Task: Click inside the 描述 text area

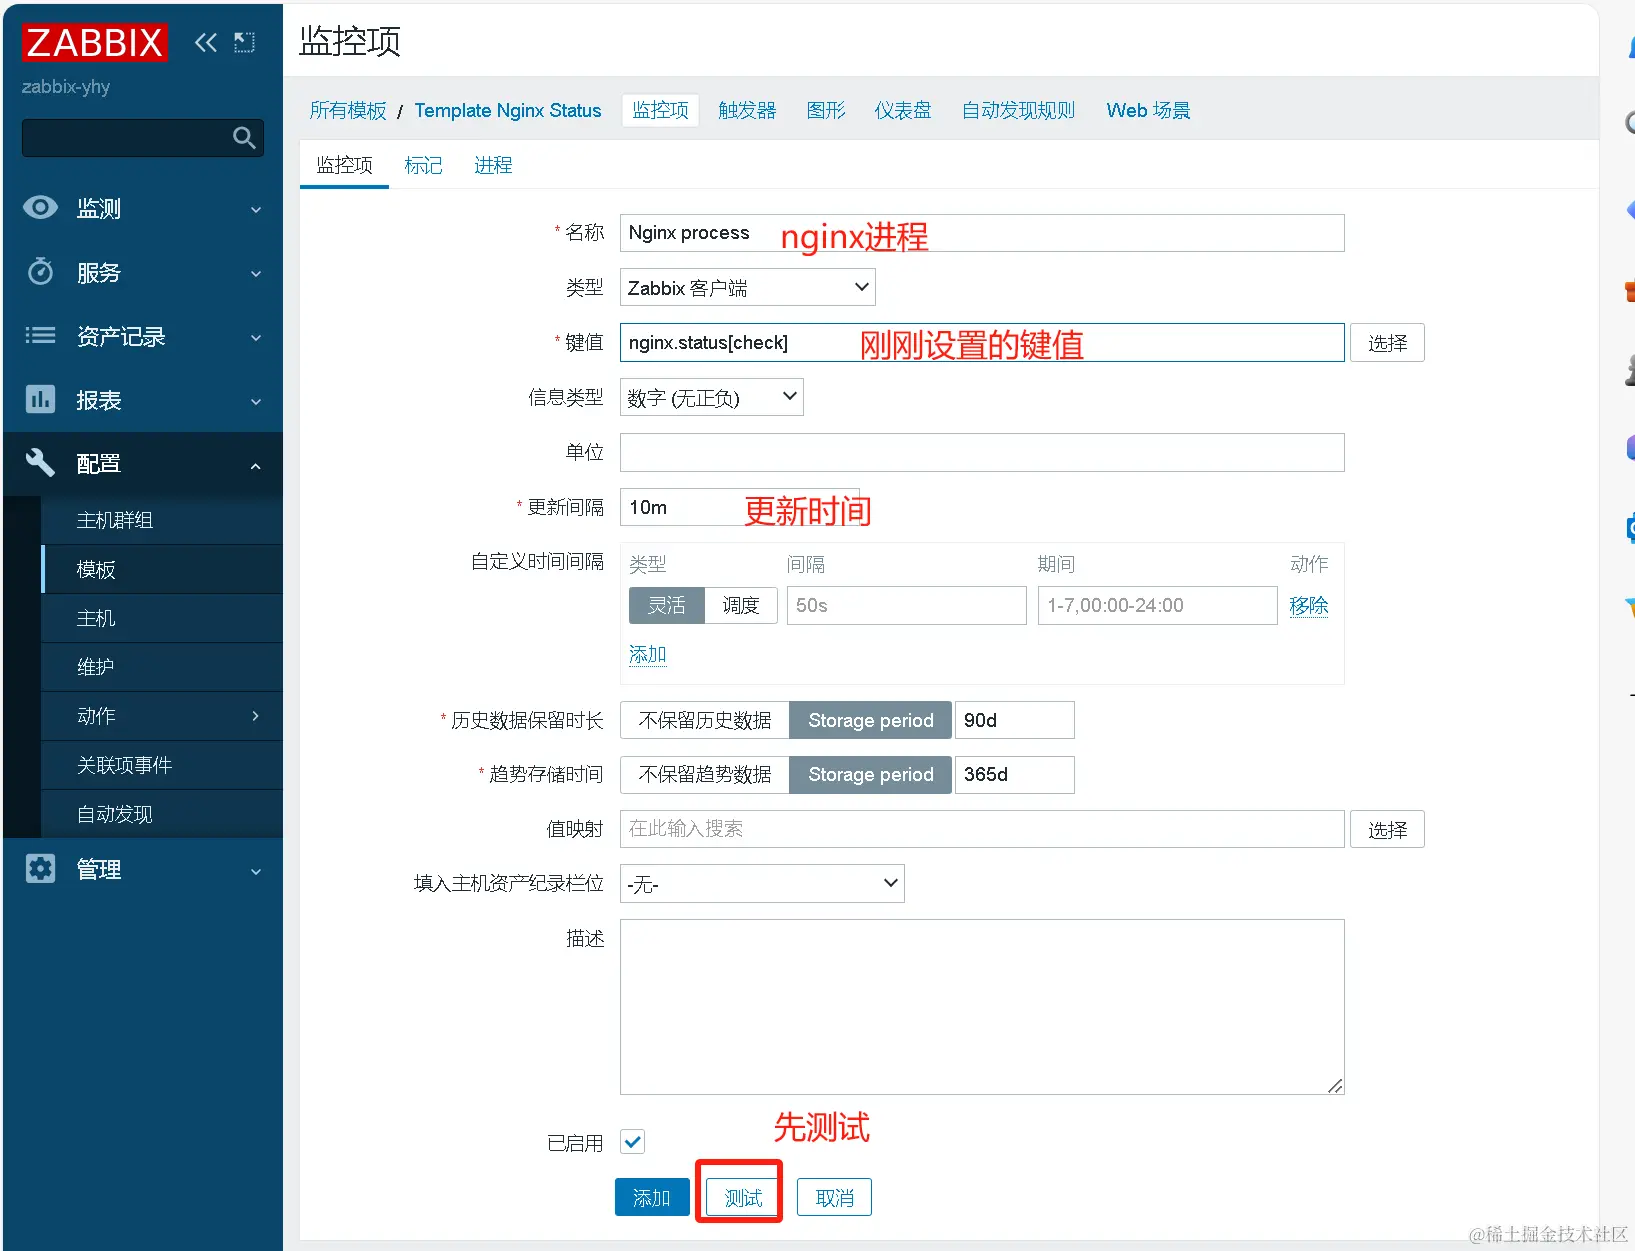Action: click(982, 1006)
